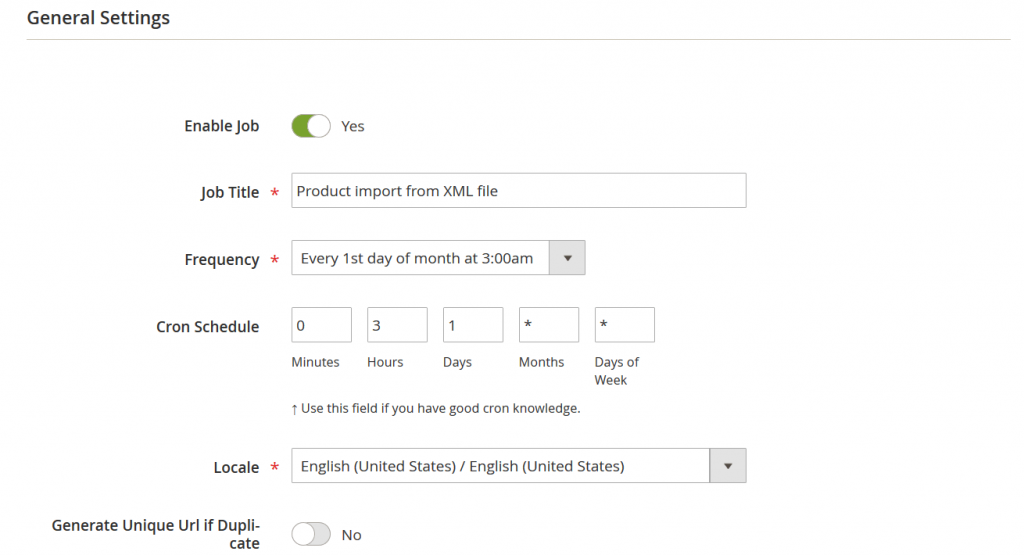Toggle the Enable Job switch off
1024x555 pixels.
point(311,126)
